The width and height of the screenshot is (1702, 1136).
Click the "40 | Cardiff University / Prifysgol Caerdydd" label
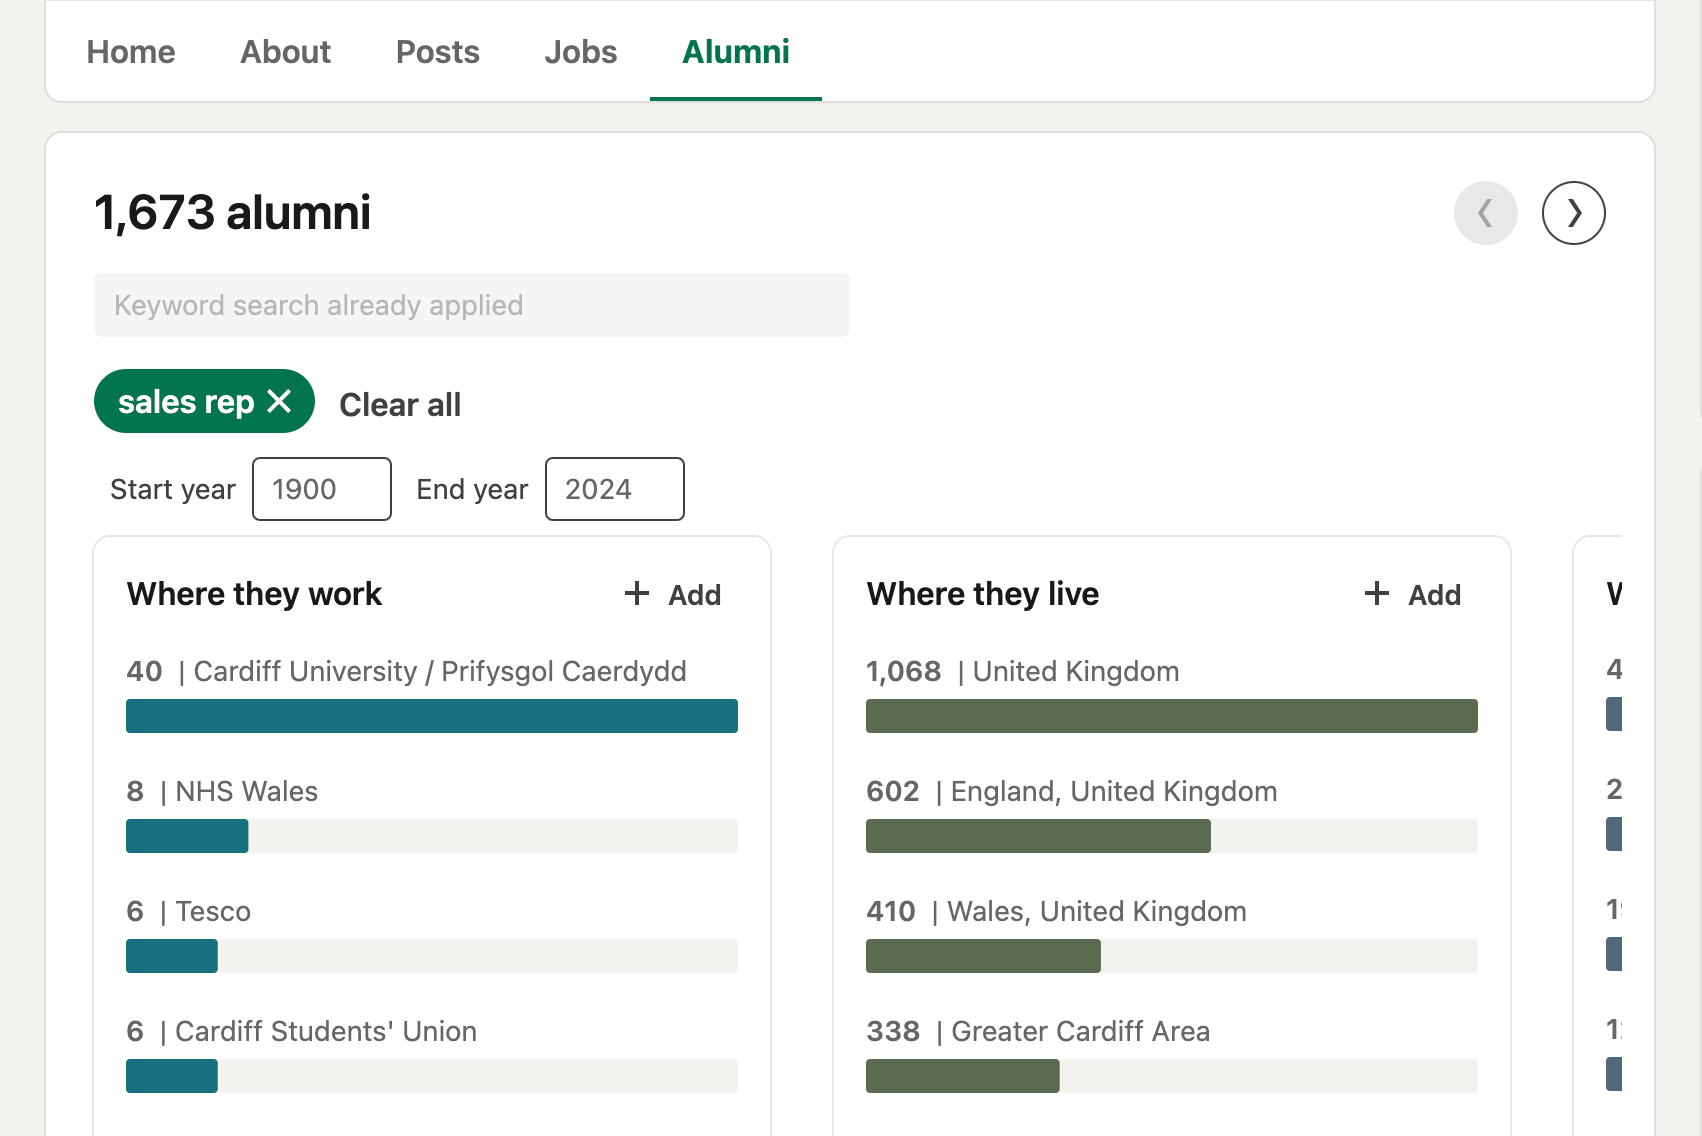point(406,671)
